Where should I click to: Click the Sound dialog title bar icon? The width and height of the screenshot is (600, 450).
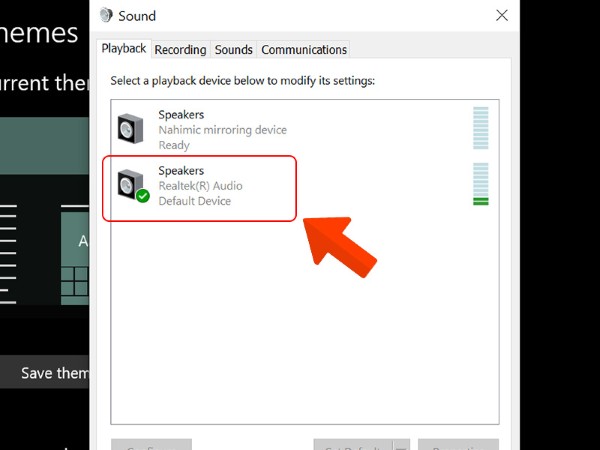coord(107,15)
